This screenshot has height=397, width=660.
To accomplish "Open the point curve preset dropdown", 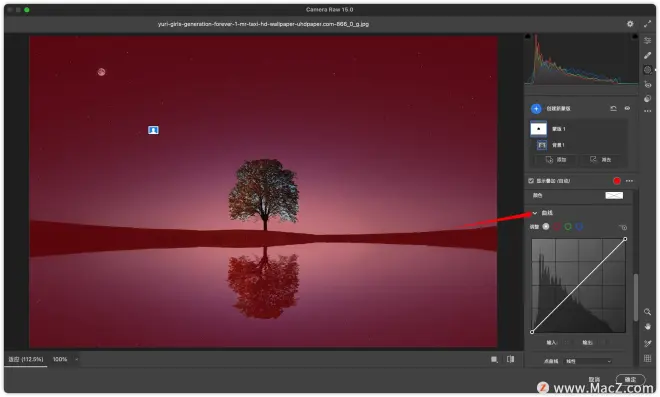I will [588, 361].
